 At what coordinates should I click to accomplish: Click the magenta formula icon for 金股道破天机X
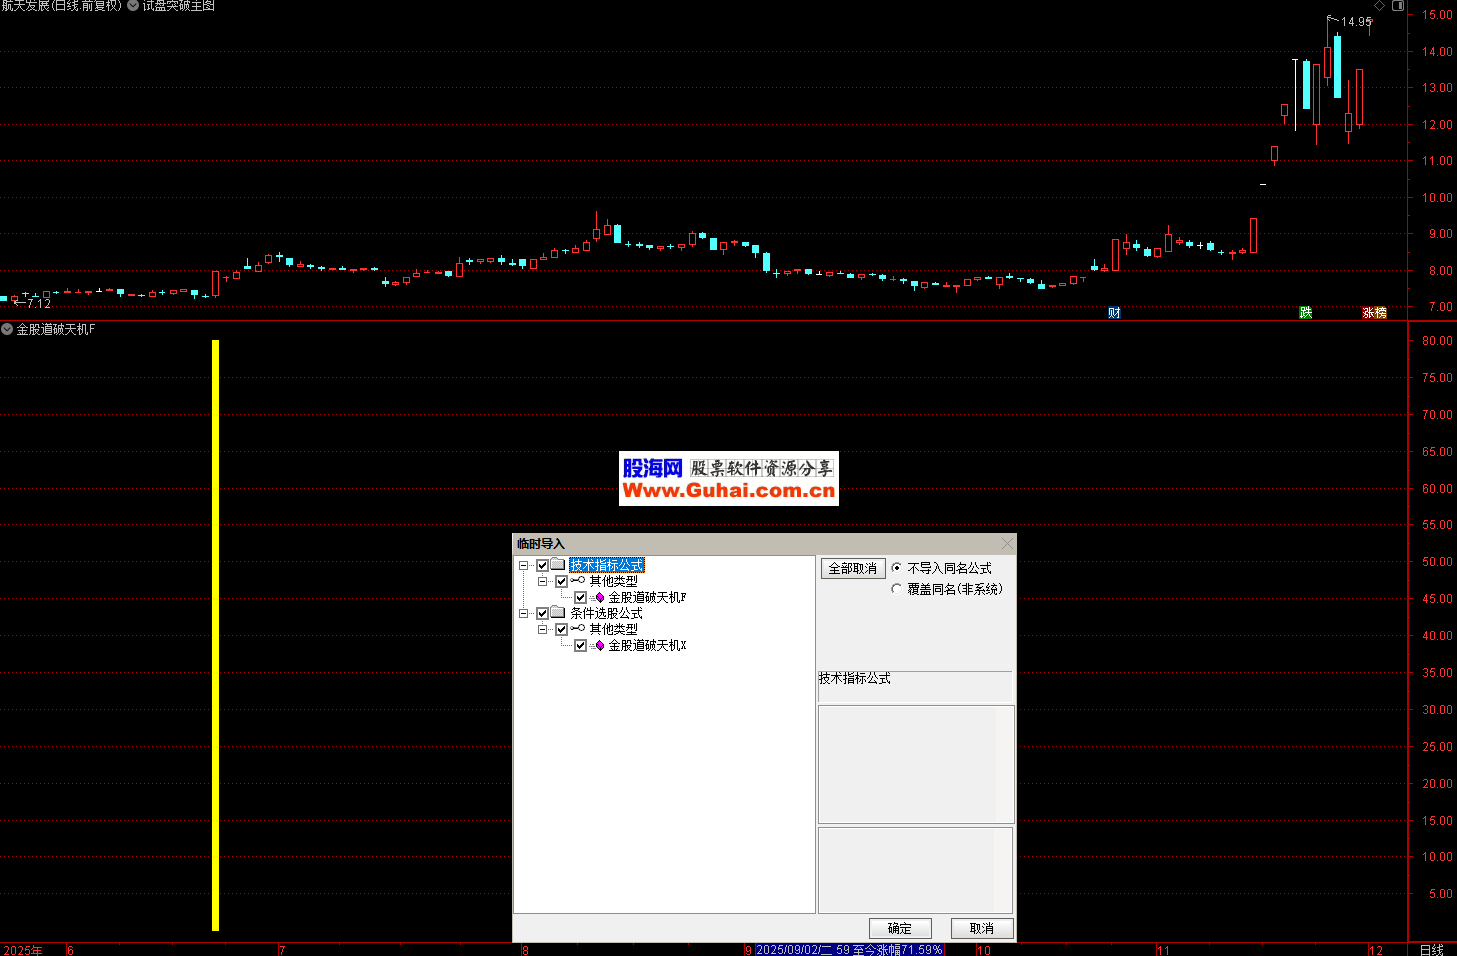[x=600, y=646]
